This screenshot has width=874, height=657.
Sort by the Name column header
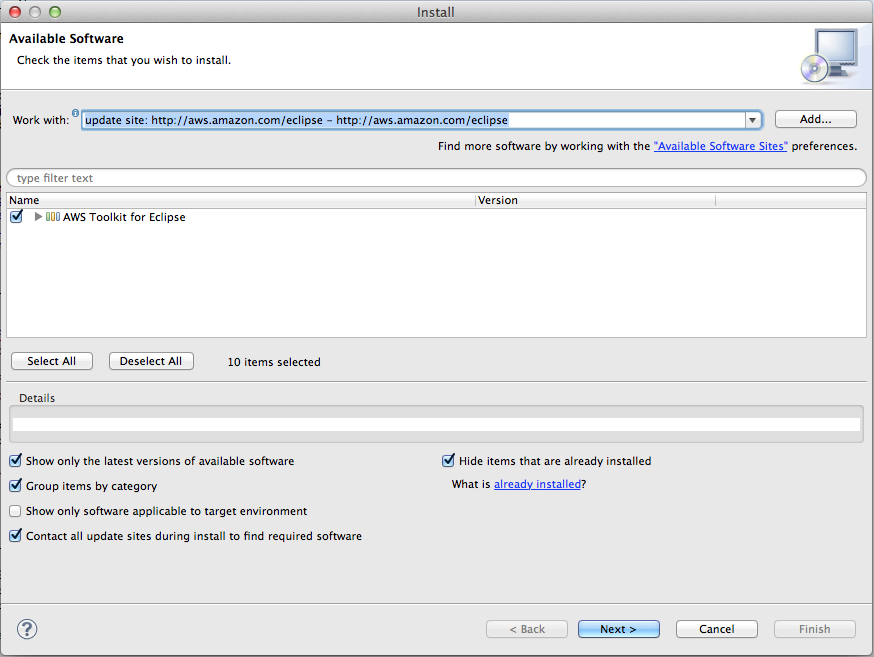[x=241, y=200]
